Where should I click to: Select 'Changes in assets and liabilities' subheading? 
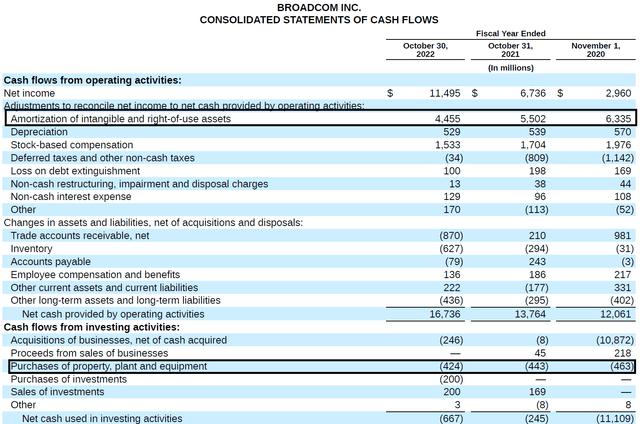[153, 222]
